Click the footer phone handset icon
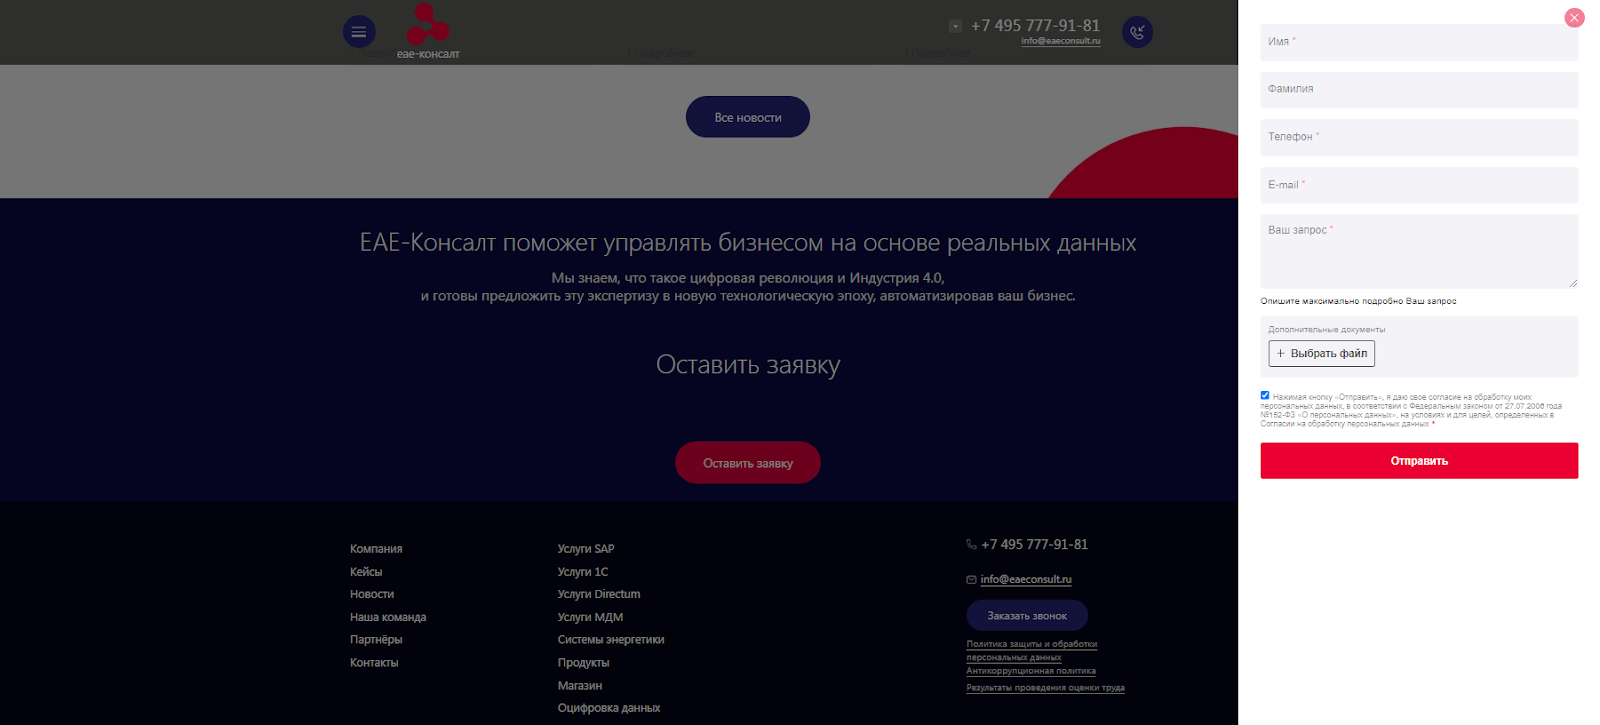The height and width of the screenshot is (725, 1600). 971,545
